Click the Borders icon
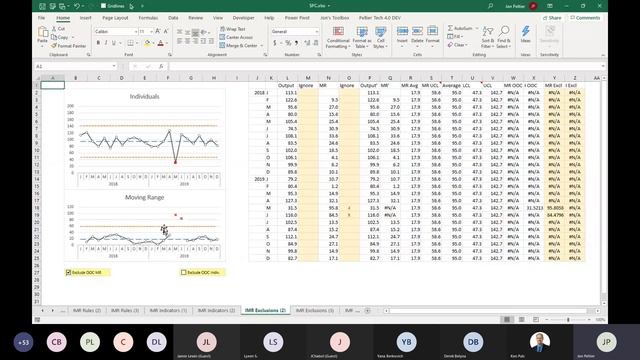 [x=130, y=43]
